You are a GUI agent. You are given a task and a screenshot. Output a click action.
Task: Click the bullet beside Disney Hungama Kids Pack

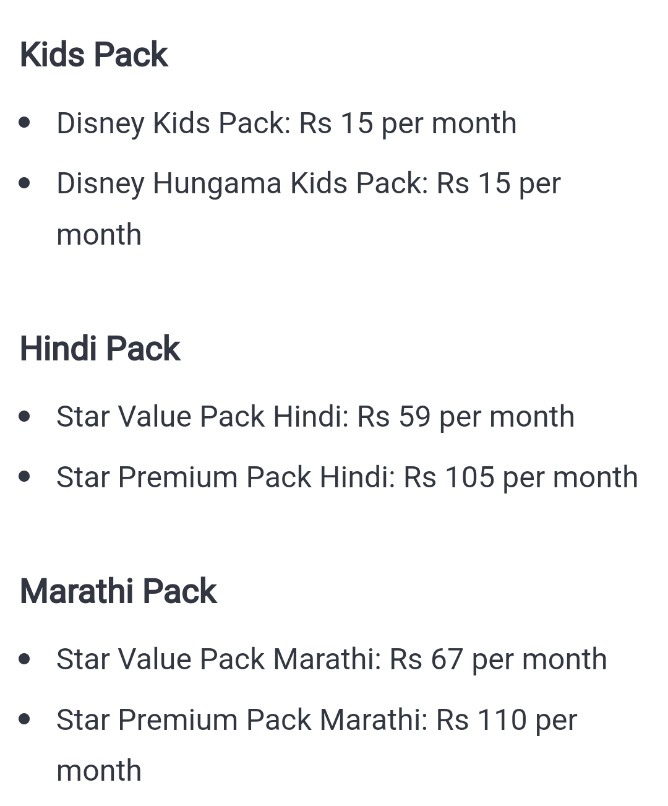(x=25, y=184)
